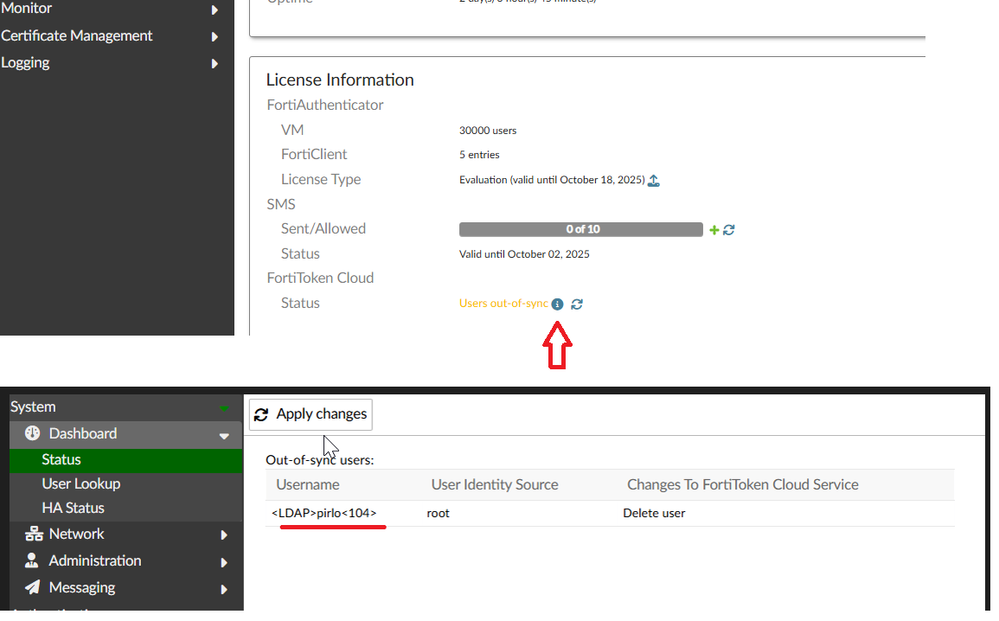Click the Changes To FortiToken Cloud Service header
The height and width of the screenshot is (621, 999).
(742, 485)
